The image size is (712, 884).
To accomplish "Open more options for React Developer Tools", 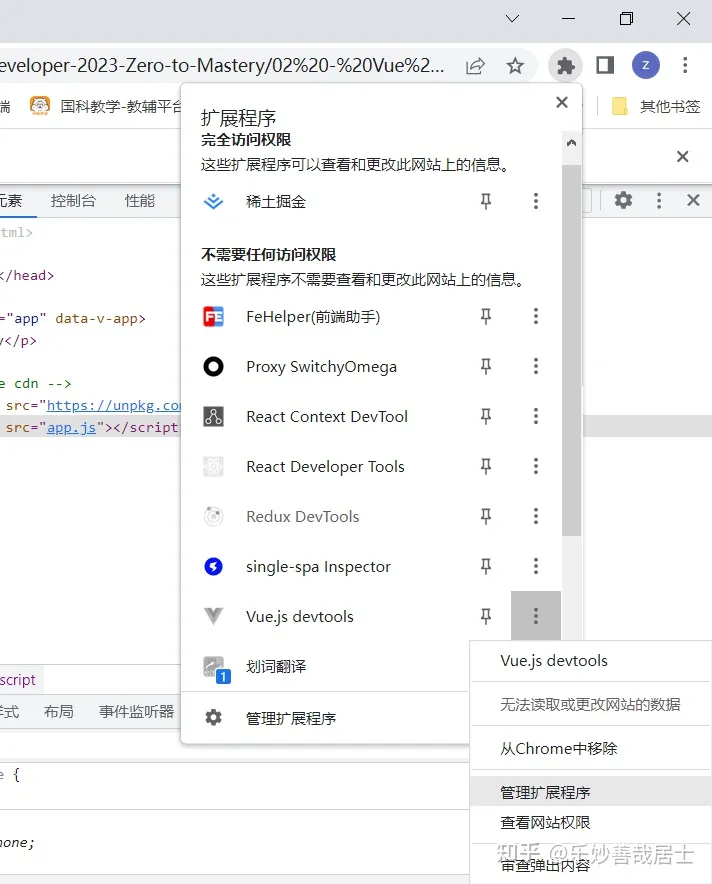I will 536,466.
